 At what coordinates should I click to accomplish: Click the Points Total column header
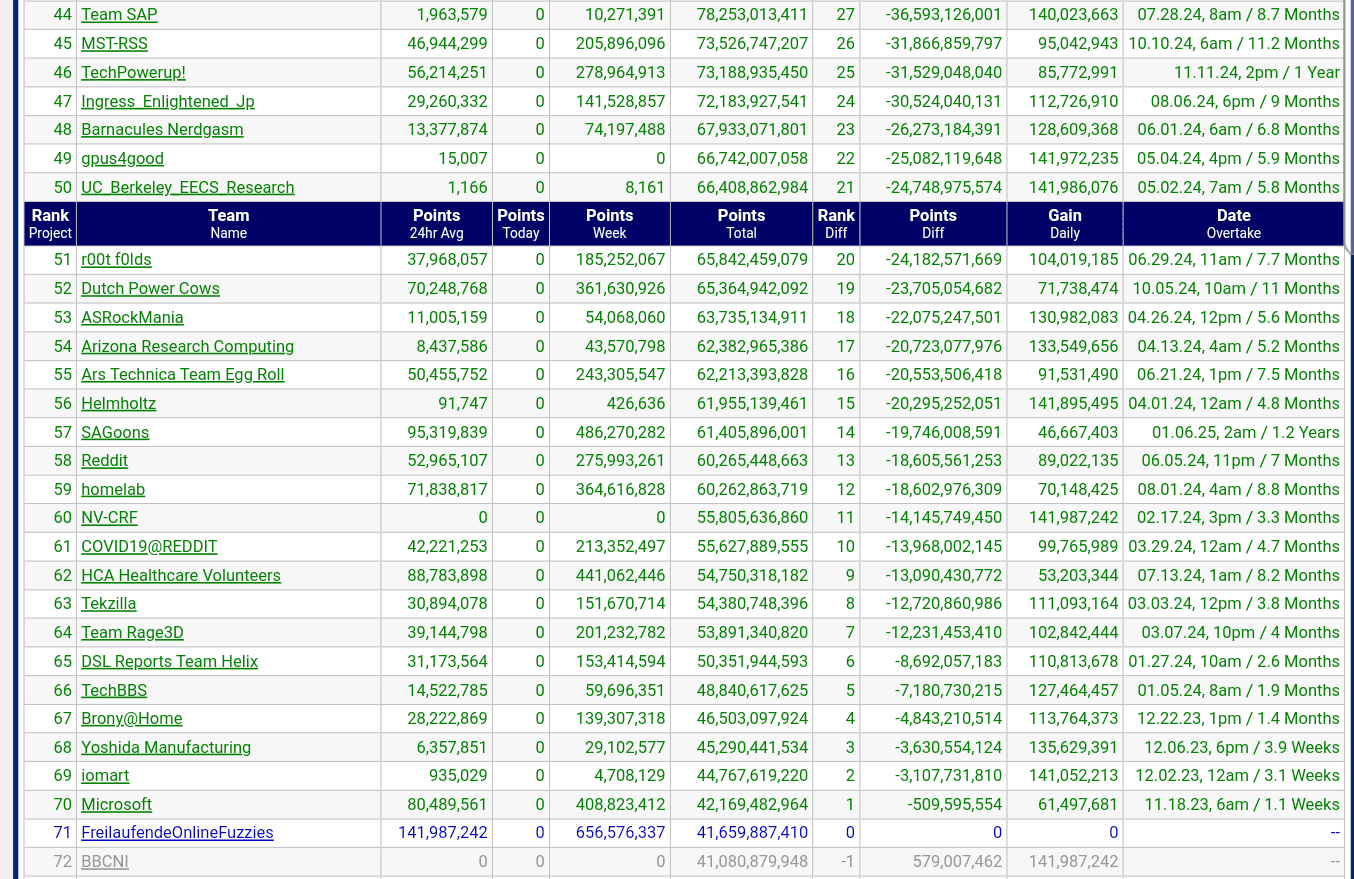[741, 224]
